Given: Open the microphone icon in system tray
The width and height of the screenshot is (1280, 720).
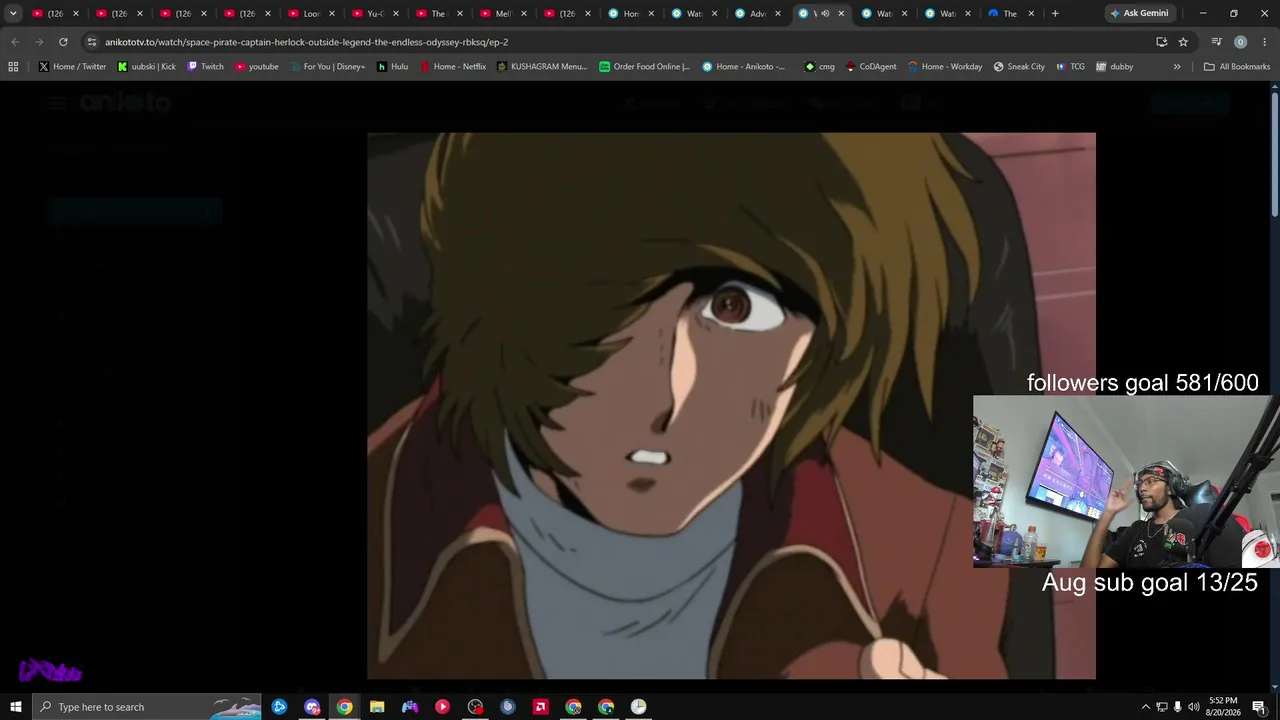Looking at the screenshot, I should tap(1177, 707).
